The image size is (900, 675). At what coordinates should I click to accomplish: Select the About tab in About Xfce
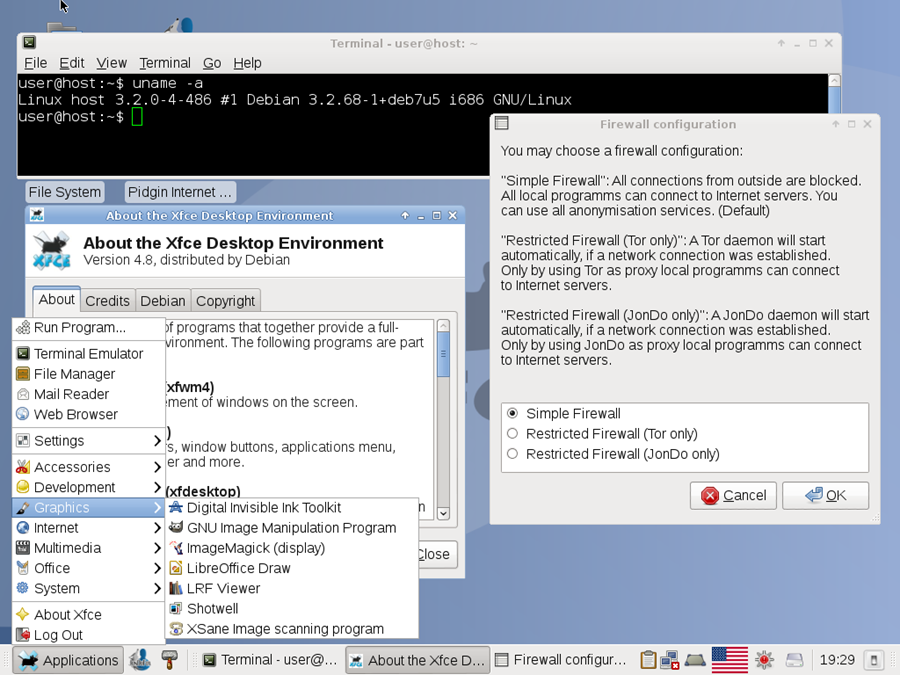coord(56,300)
